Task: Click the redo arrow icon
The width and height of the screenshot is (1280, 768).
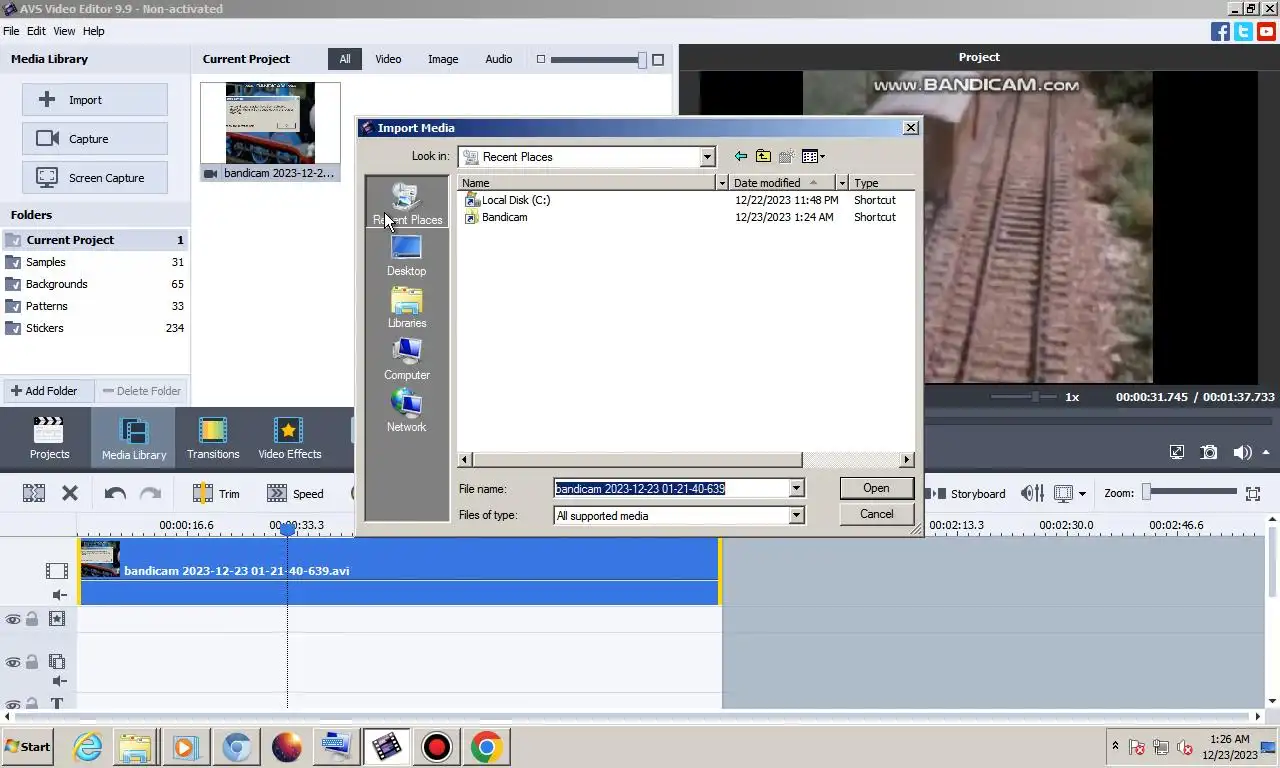Action: tap(150, 493)
